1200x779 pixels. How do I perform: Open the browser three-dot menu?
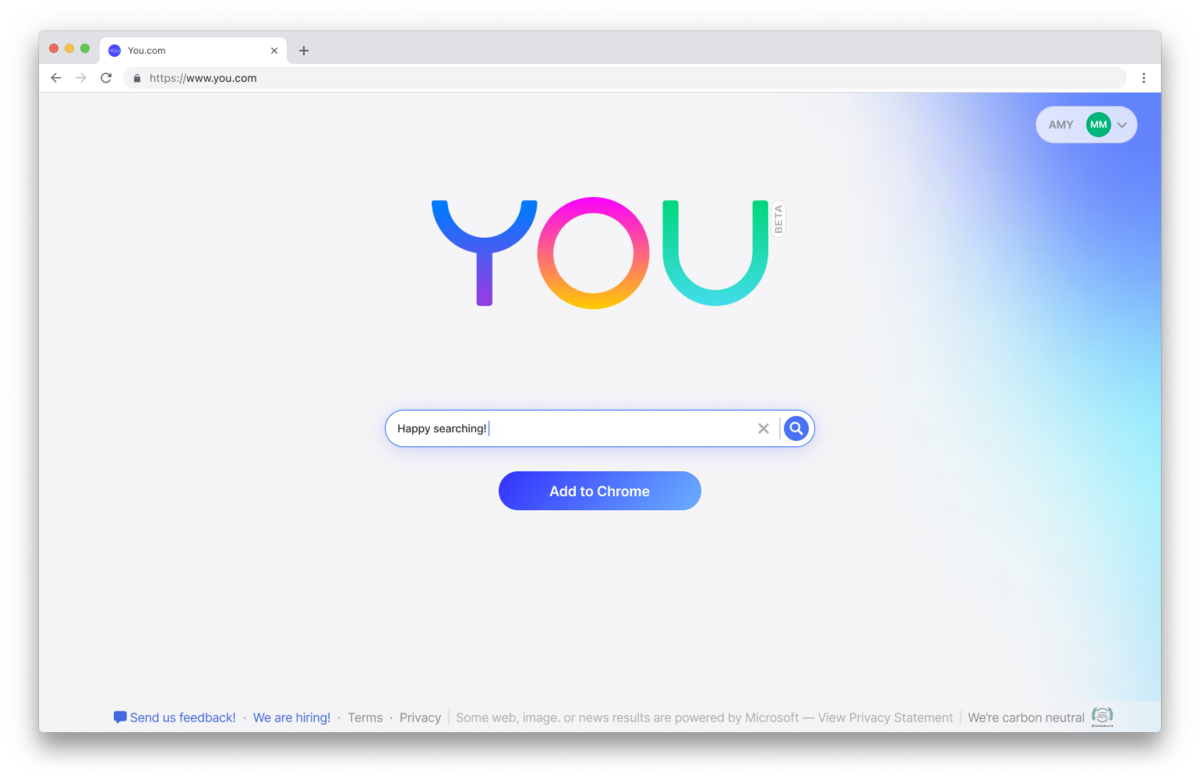coord(1144,78)
